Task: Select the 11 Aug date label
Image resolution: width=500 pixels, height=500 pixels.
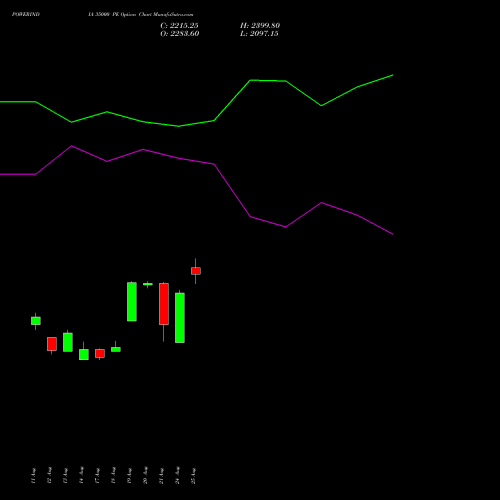Action: 33,476
